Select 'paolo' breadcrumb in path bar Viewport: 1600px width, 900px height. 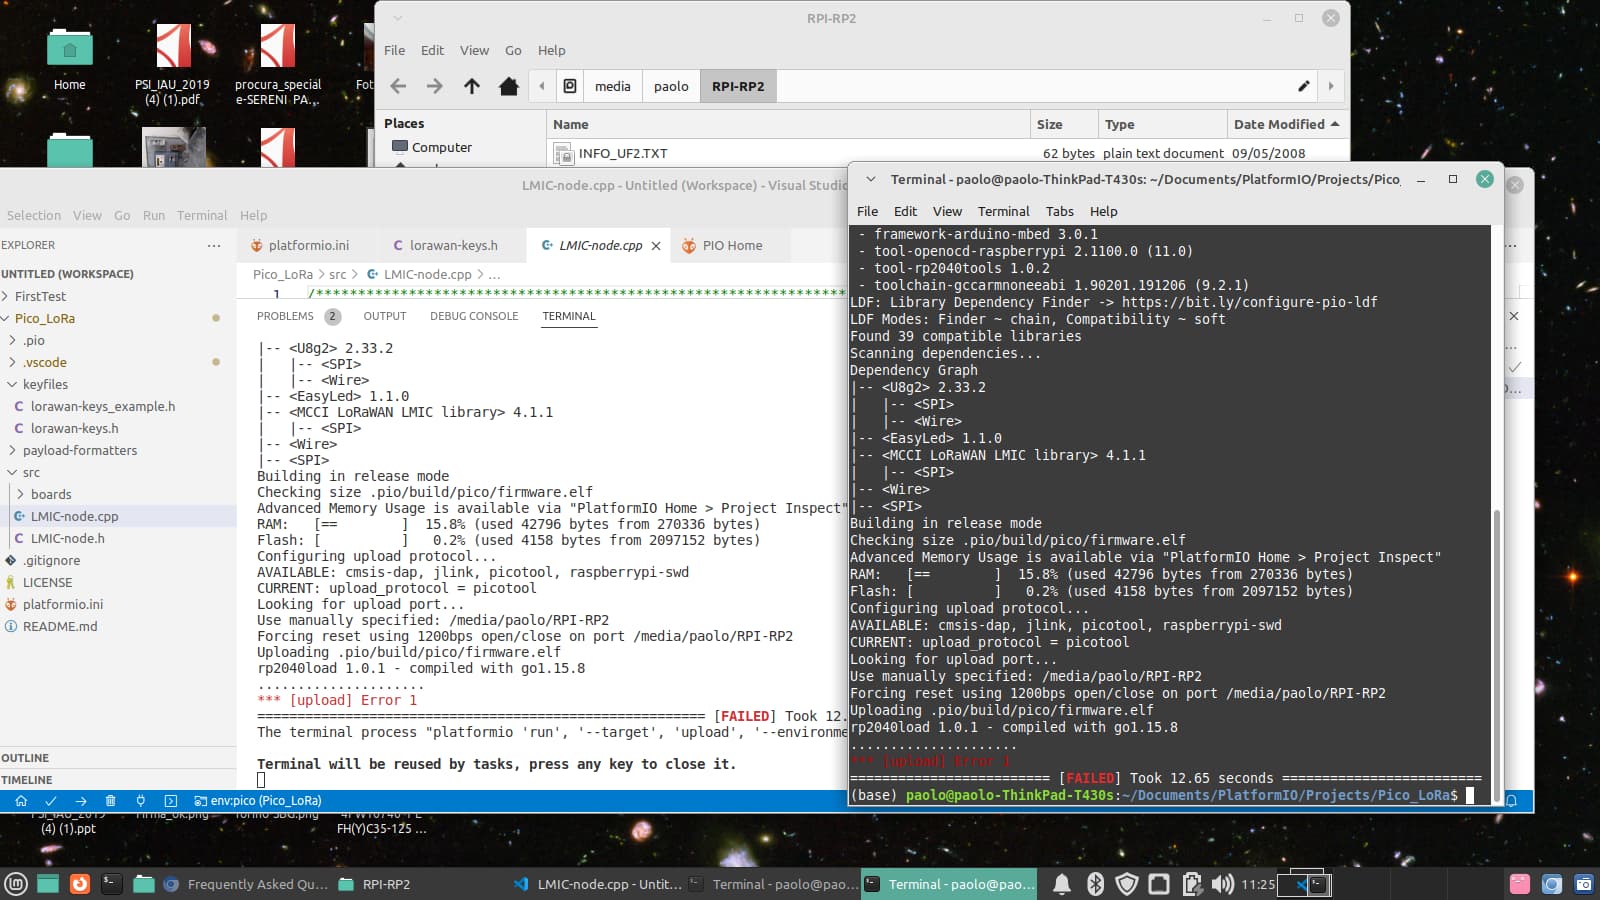pos(671,86)
